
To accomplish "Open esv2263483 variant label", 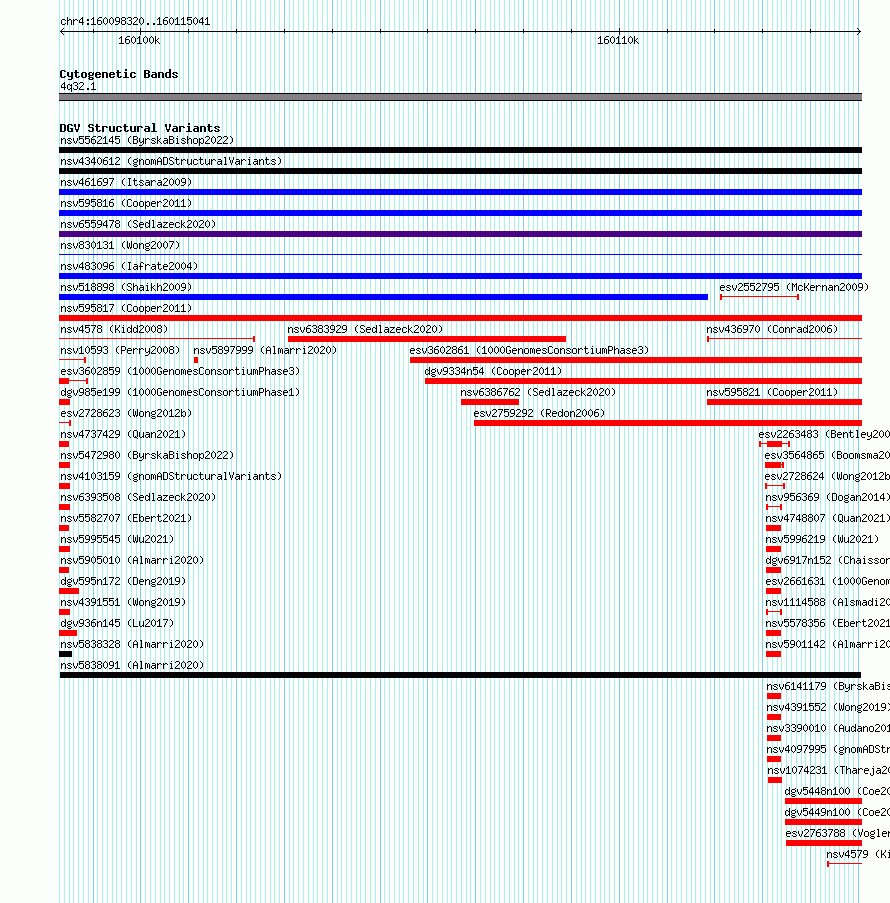I will (824, 434).
